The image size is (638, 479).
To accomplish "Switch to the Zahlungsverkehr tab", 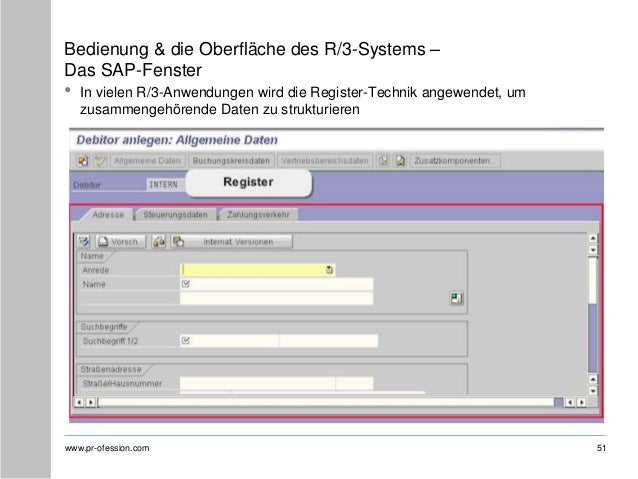I will pyautogui.click(x=258, y=214).
